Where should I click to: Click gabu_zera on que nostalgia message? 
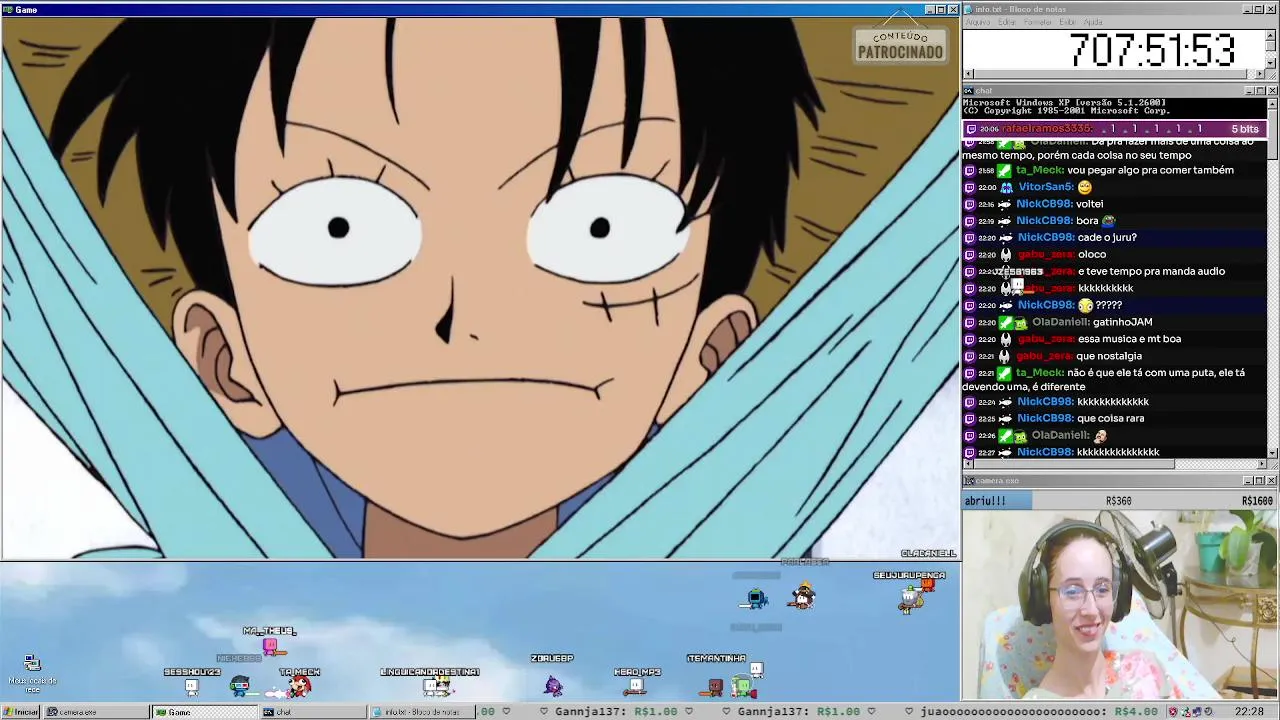1044,357
